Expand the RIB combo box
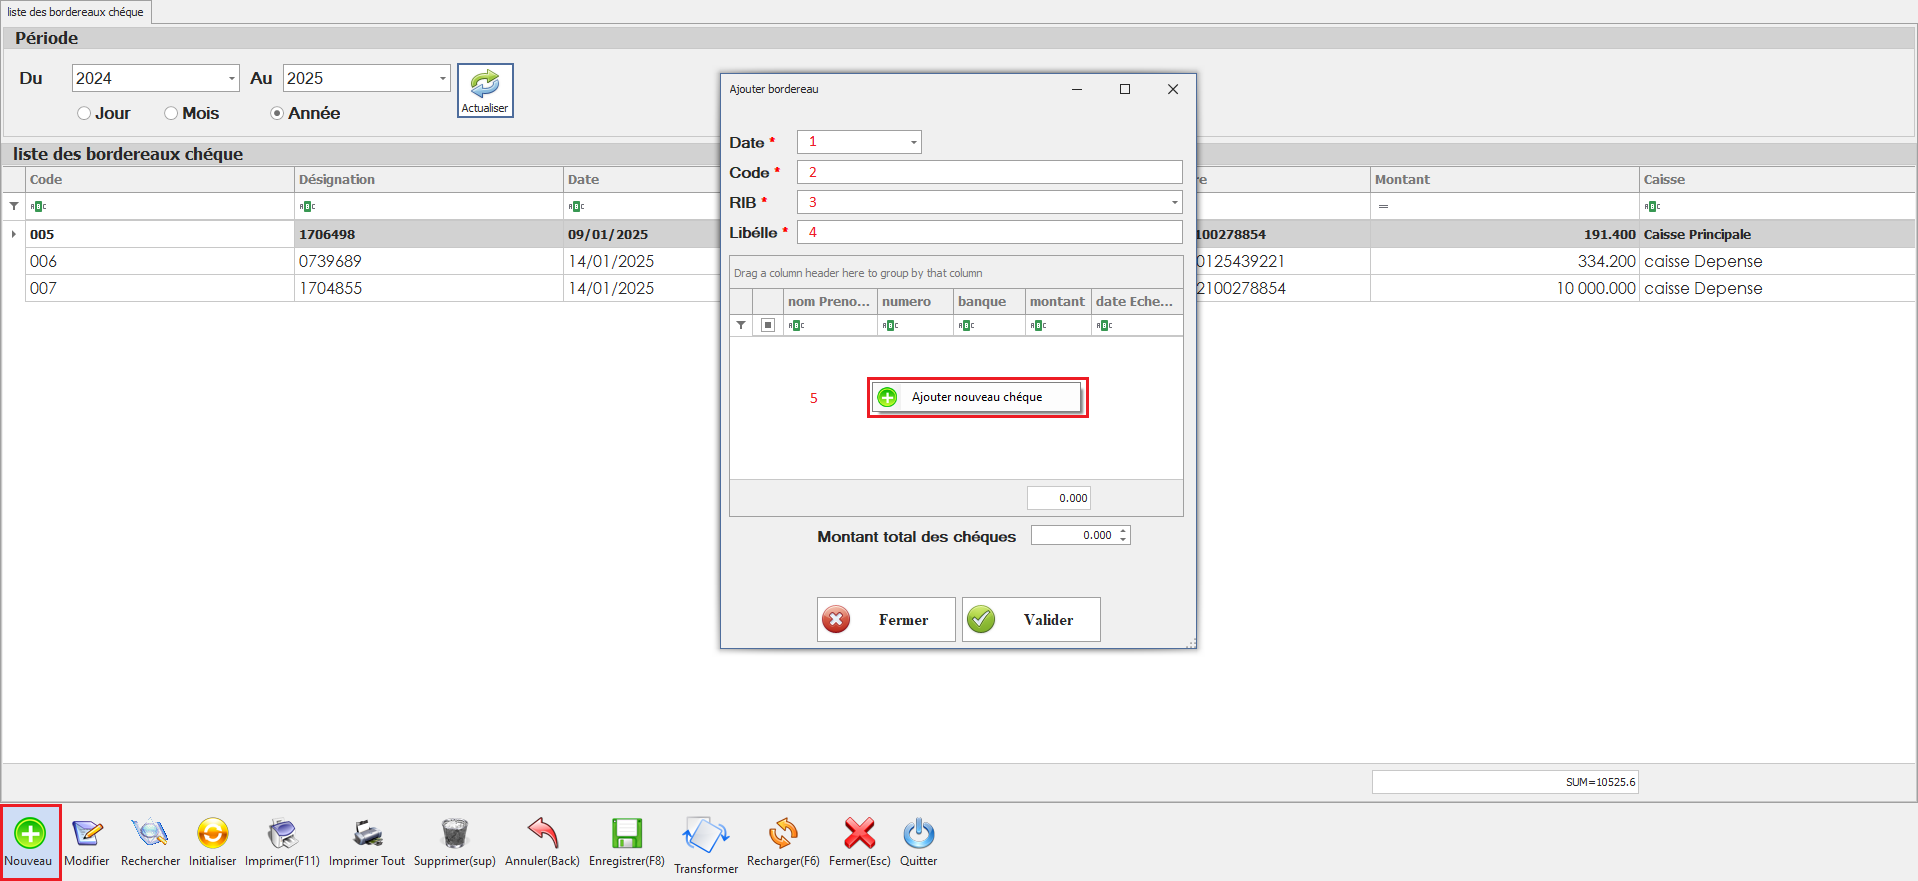The image size is (1918, 881). [x=1174, y=203]
